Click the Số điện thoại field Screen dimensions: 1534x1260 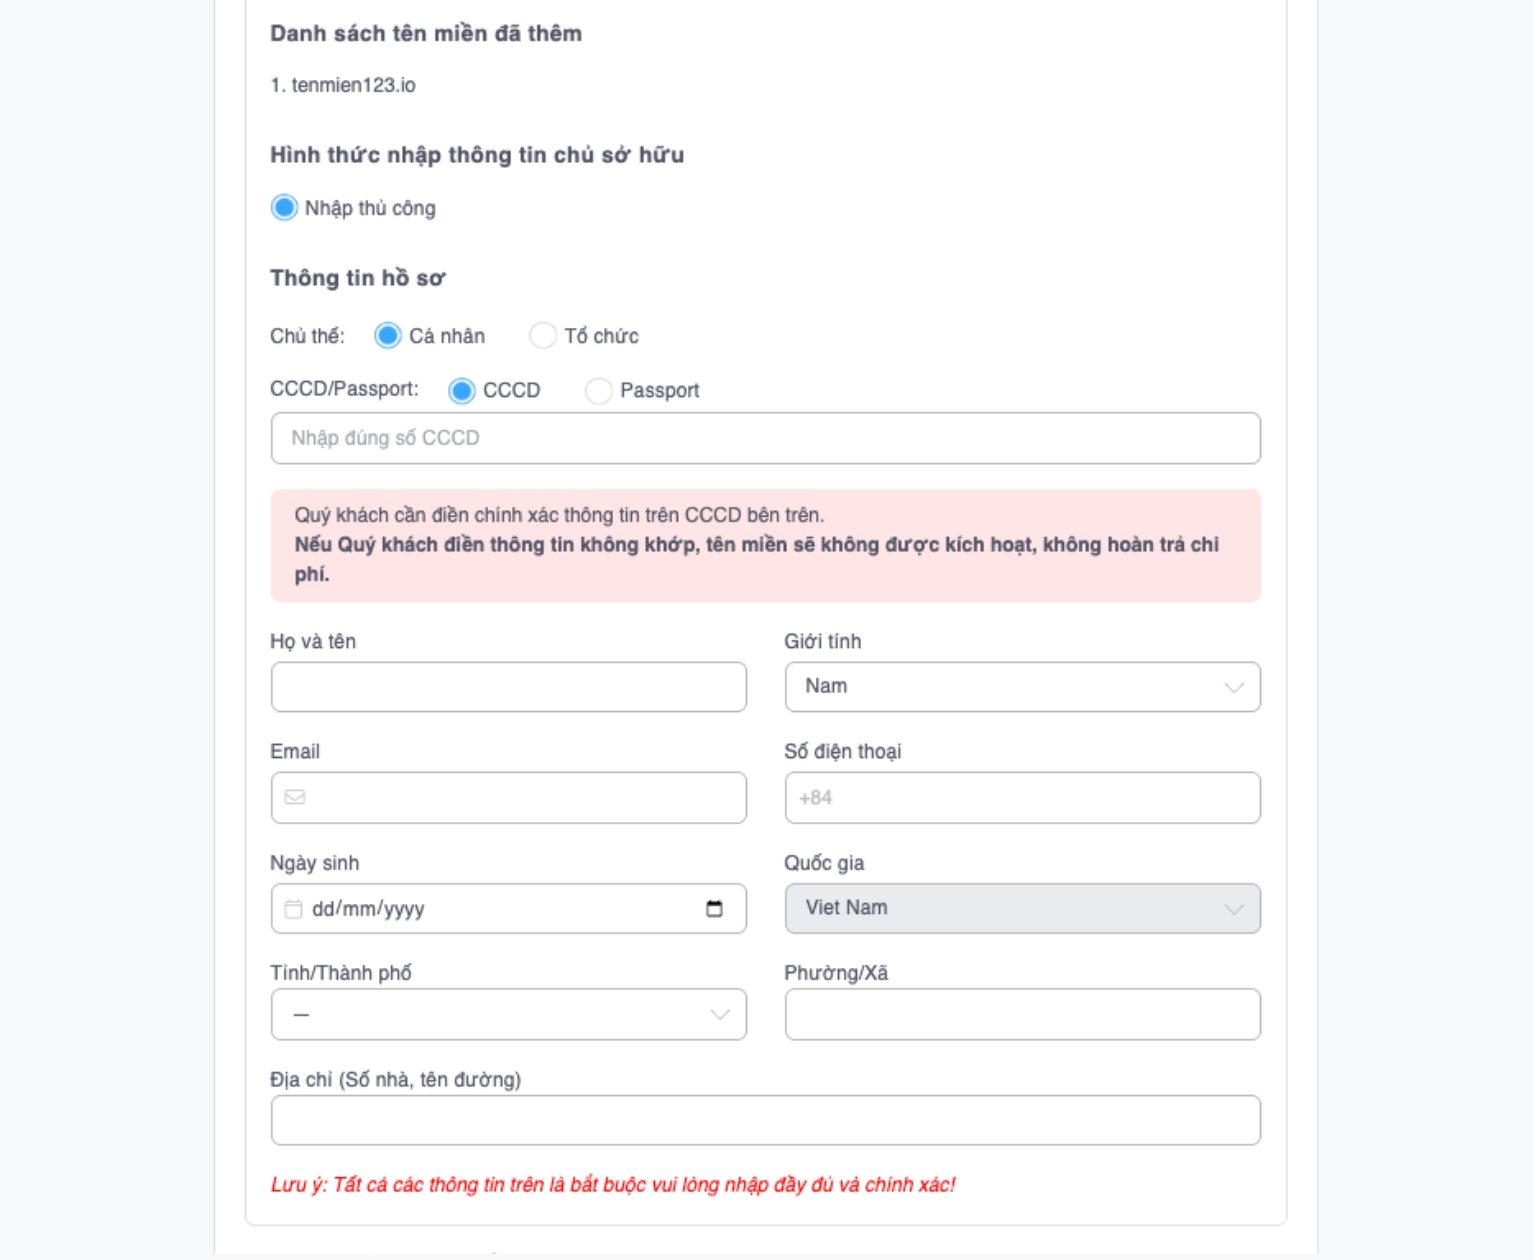1022,797
